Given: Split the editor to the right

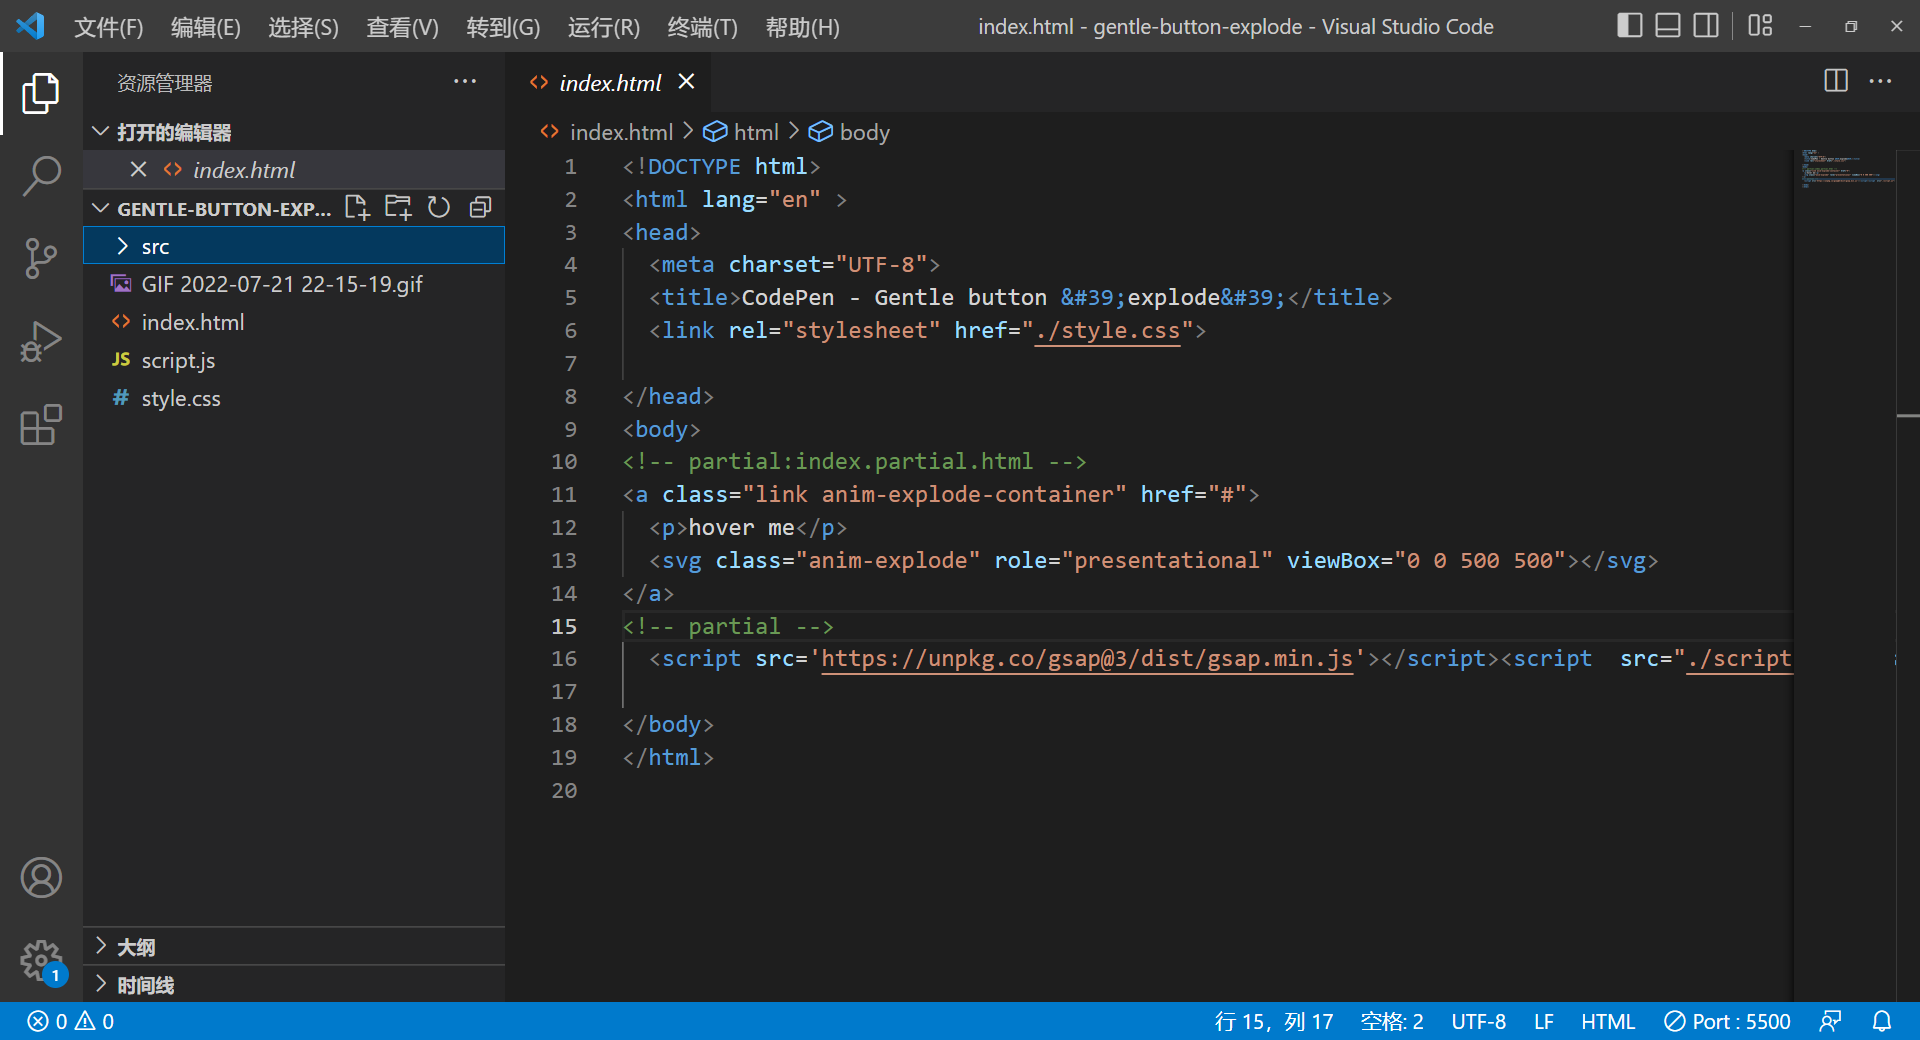Looking at the screenshot, I should pos(1836,81).
